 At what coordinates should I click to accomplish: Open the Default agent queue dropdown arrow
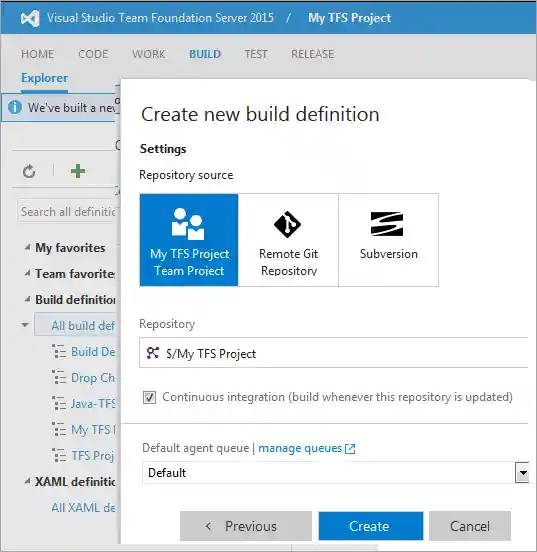click(x=523, y=473)
